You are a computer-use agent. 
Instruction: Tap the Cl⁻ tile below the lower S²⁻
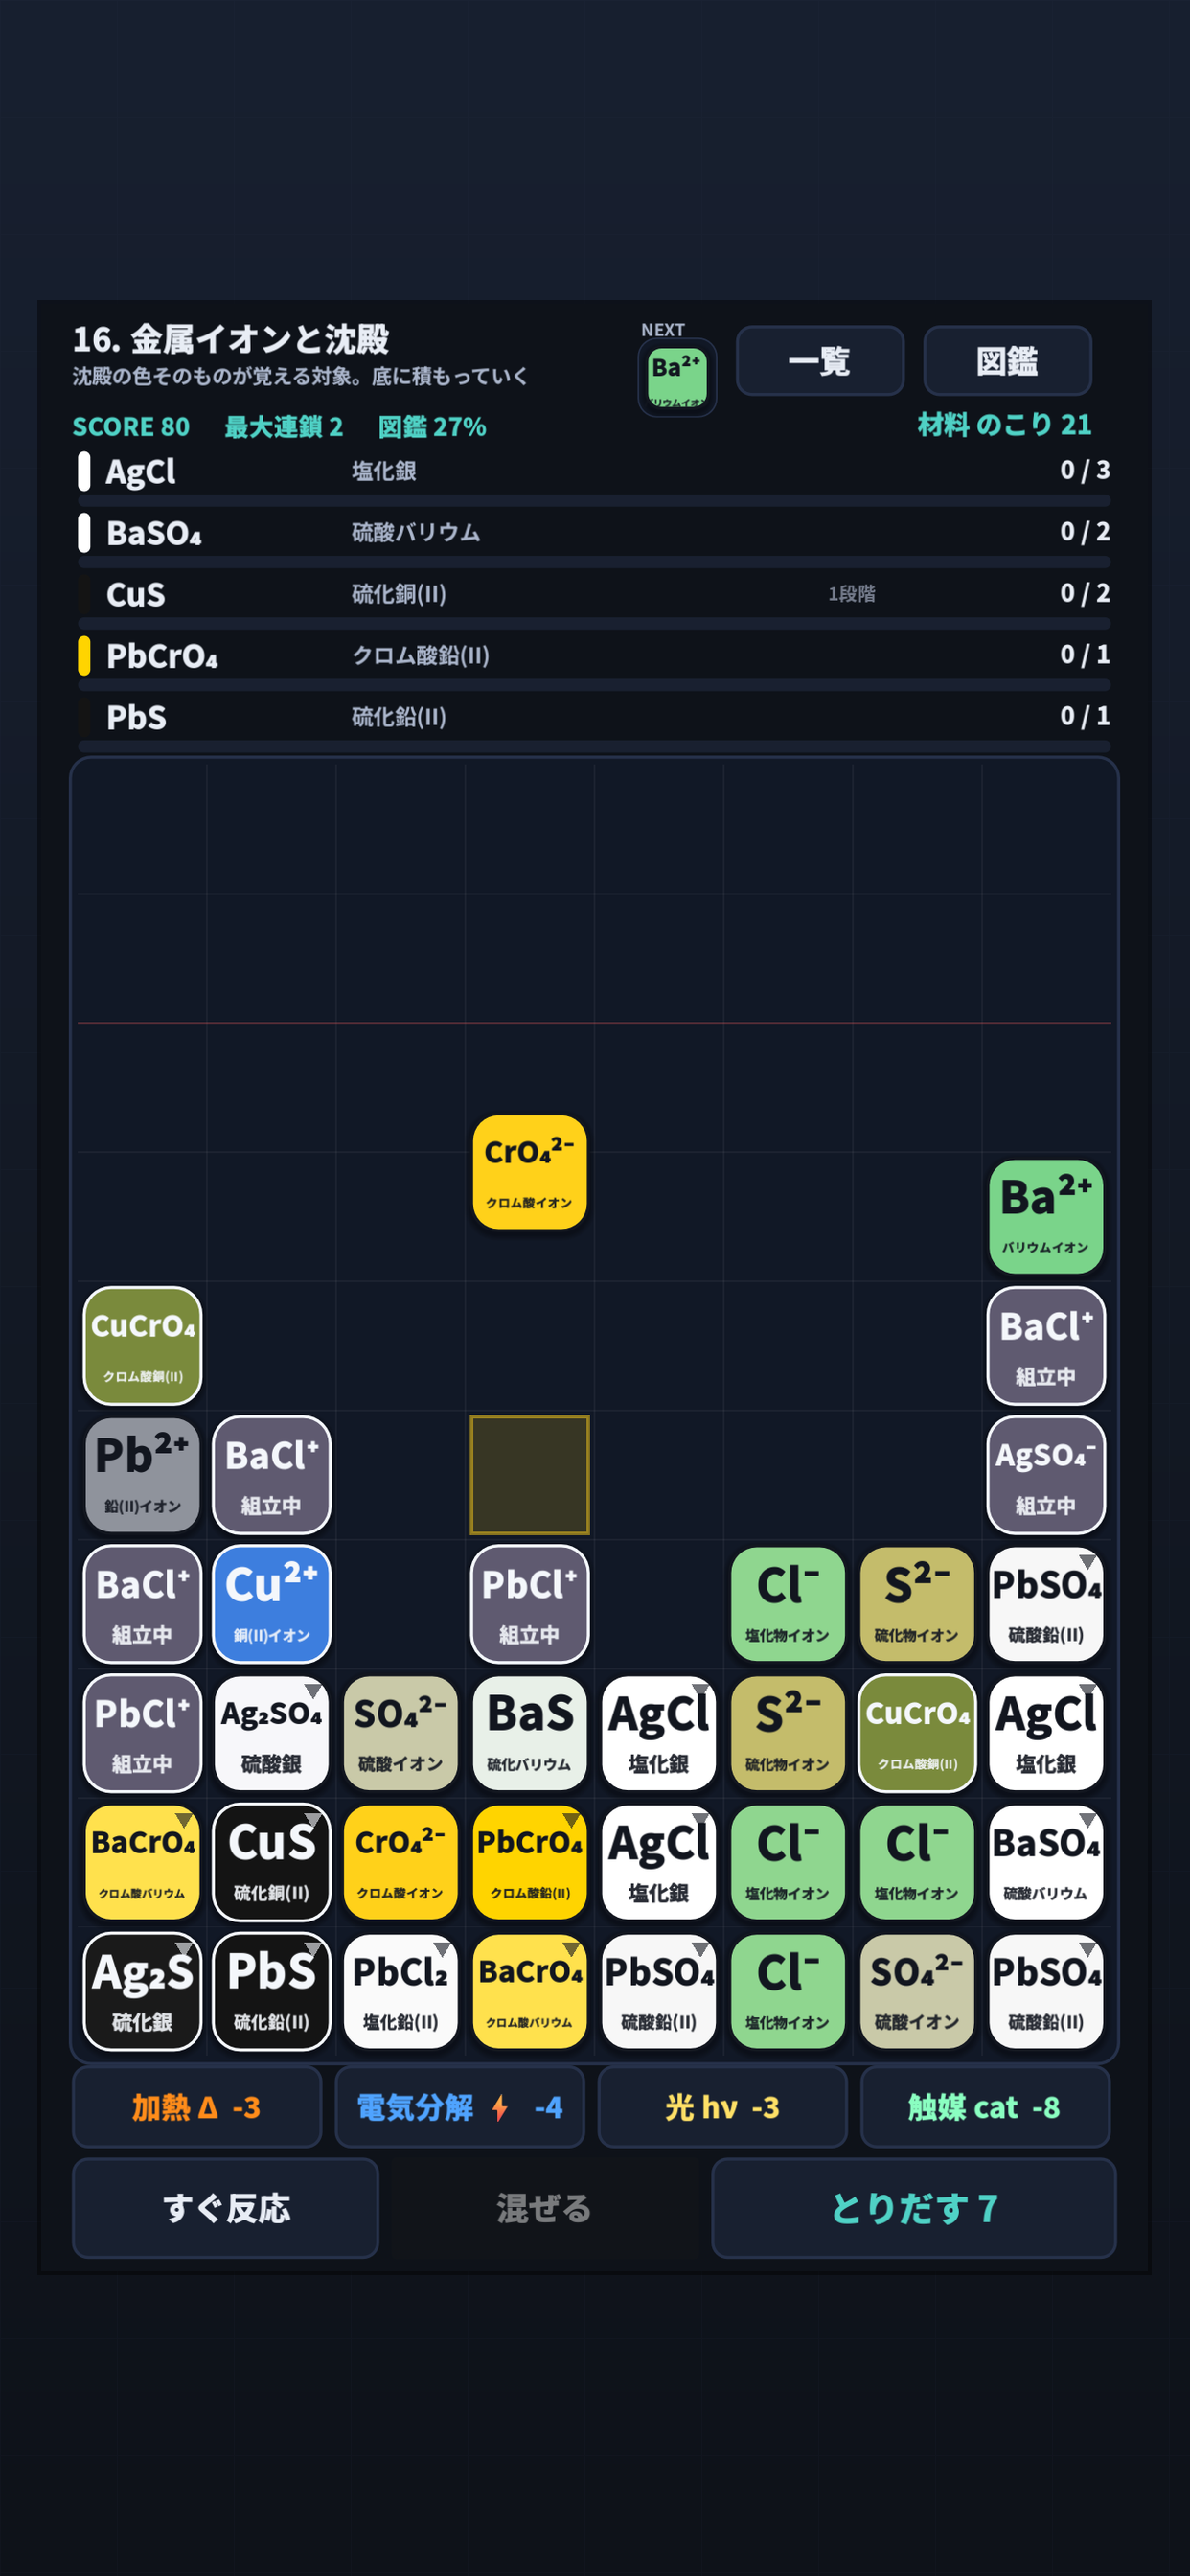[788, 1862]
